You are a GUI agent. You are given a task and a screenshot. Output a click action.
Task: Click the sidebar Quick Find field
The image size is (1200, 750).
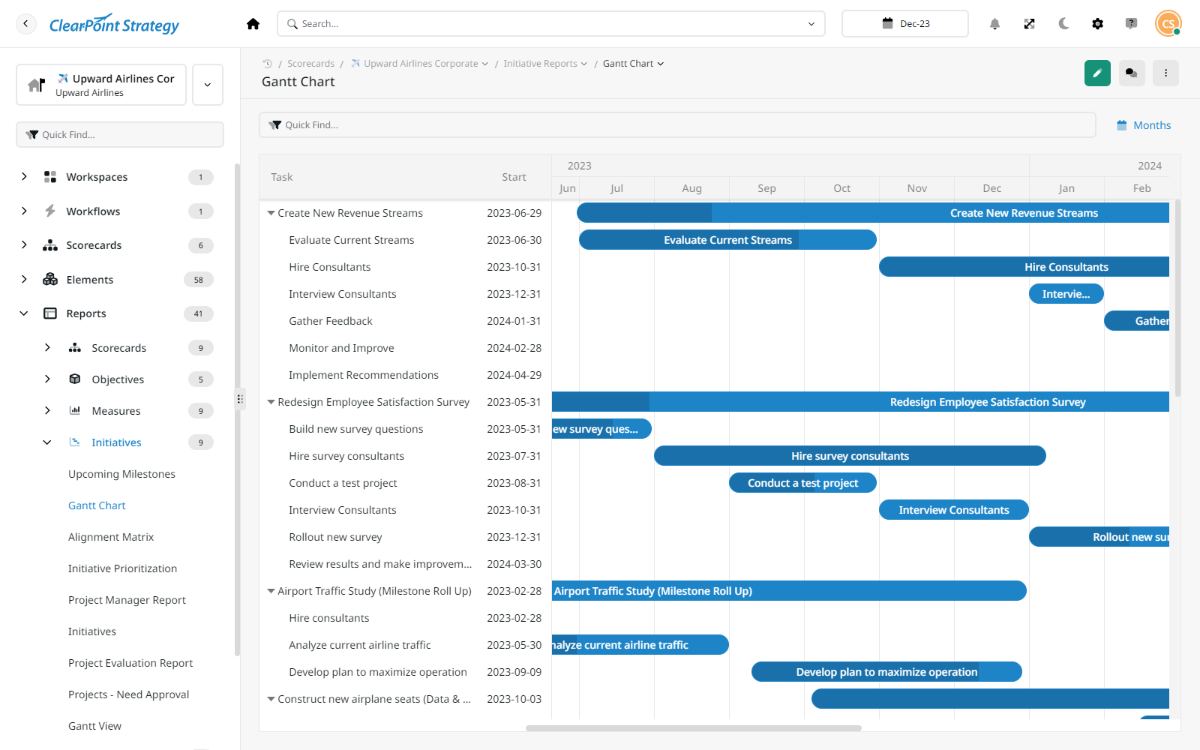click(x=120, y=134)
